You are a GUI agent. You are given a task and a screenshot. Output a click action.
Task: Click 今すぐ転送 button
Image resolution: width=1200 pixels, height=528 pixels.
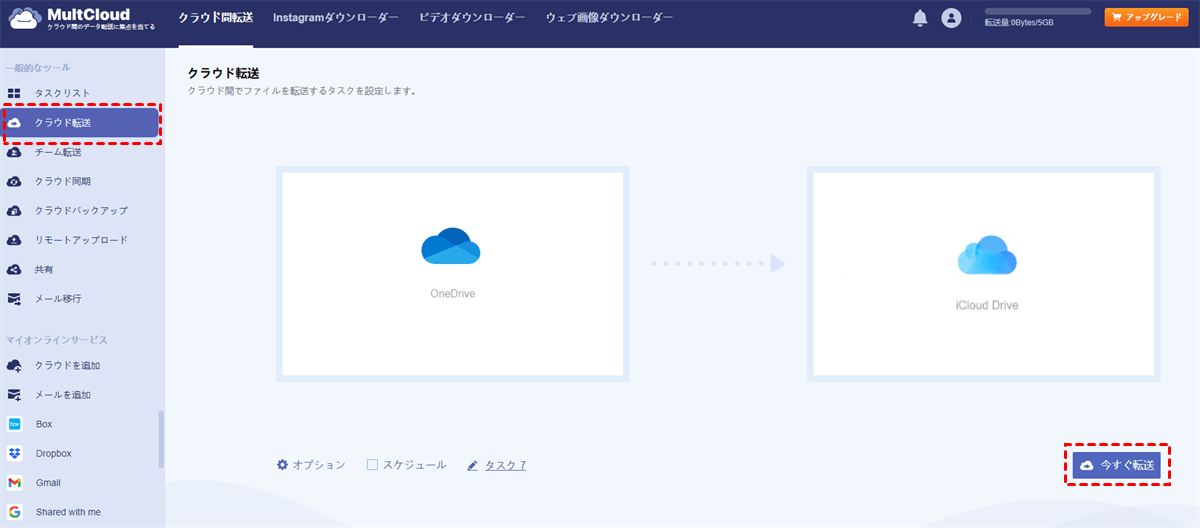click(x=1117, y=466)
